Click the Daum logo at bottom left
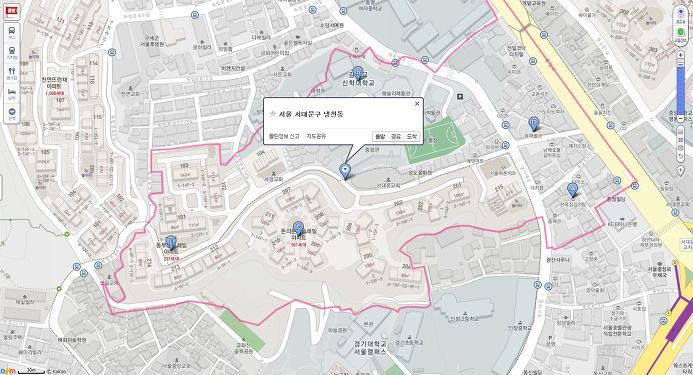This screenshot has height=375, width=693. (8, 371)
